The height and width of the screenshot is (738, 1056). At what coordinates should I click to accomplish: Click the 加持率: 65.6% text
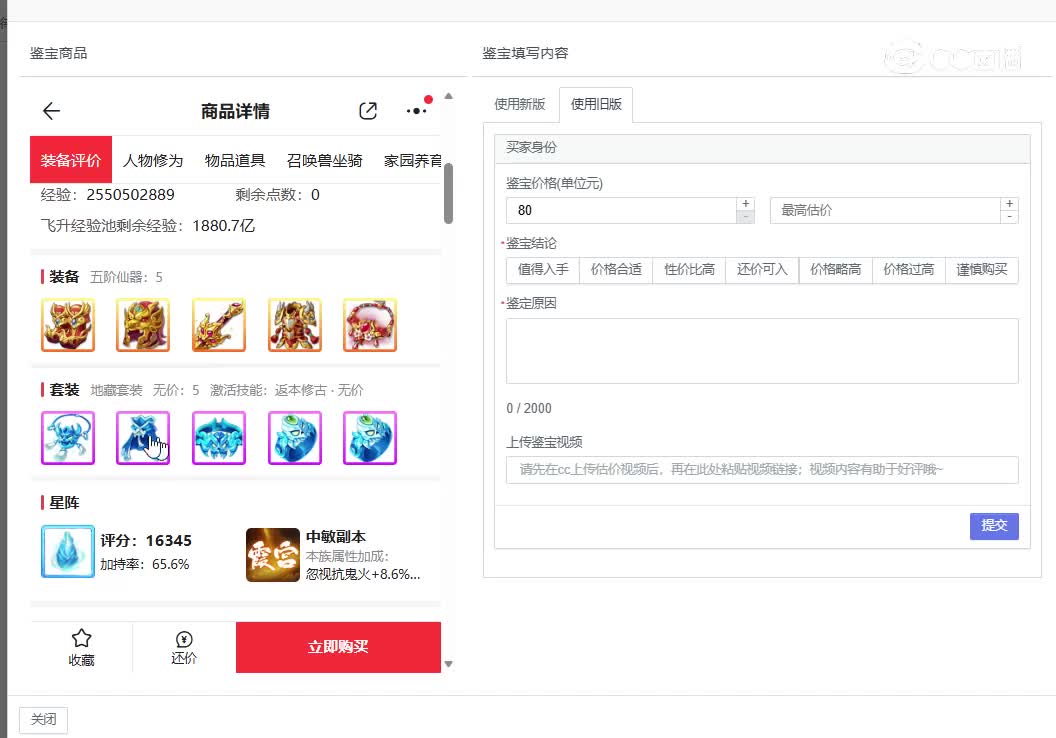pos(145,564)
